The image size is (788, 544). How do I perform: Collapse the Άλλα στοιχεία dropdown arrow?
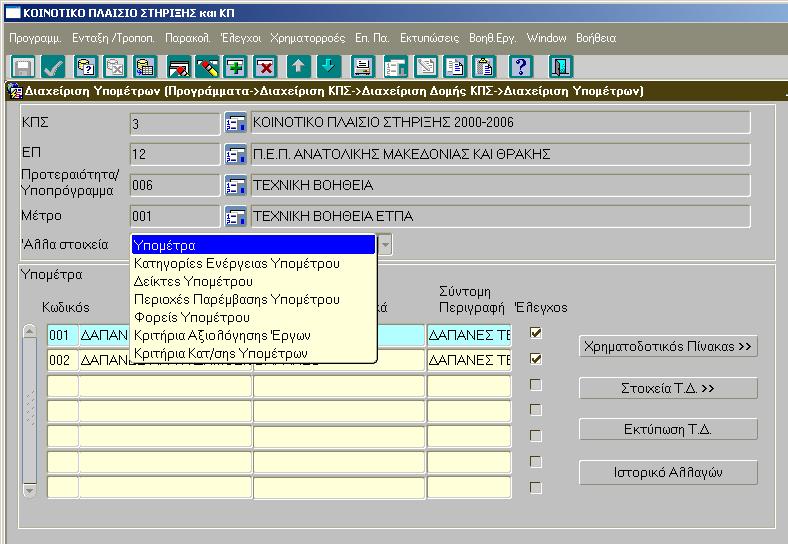(385, 245)
